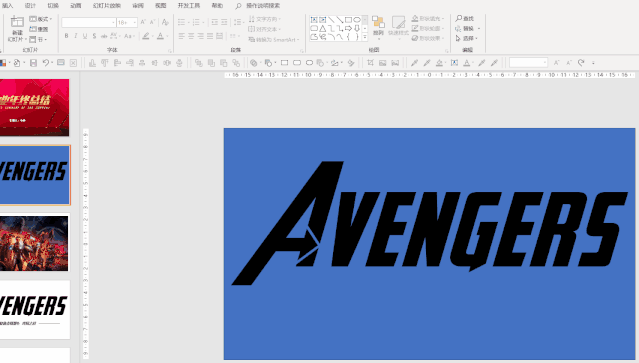
Task: Click the Save floppy icon in quick toolbar
Action: [33, 63]
